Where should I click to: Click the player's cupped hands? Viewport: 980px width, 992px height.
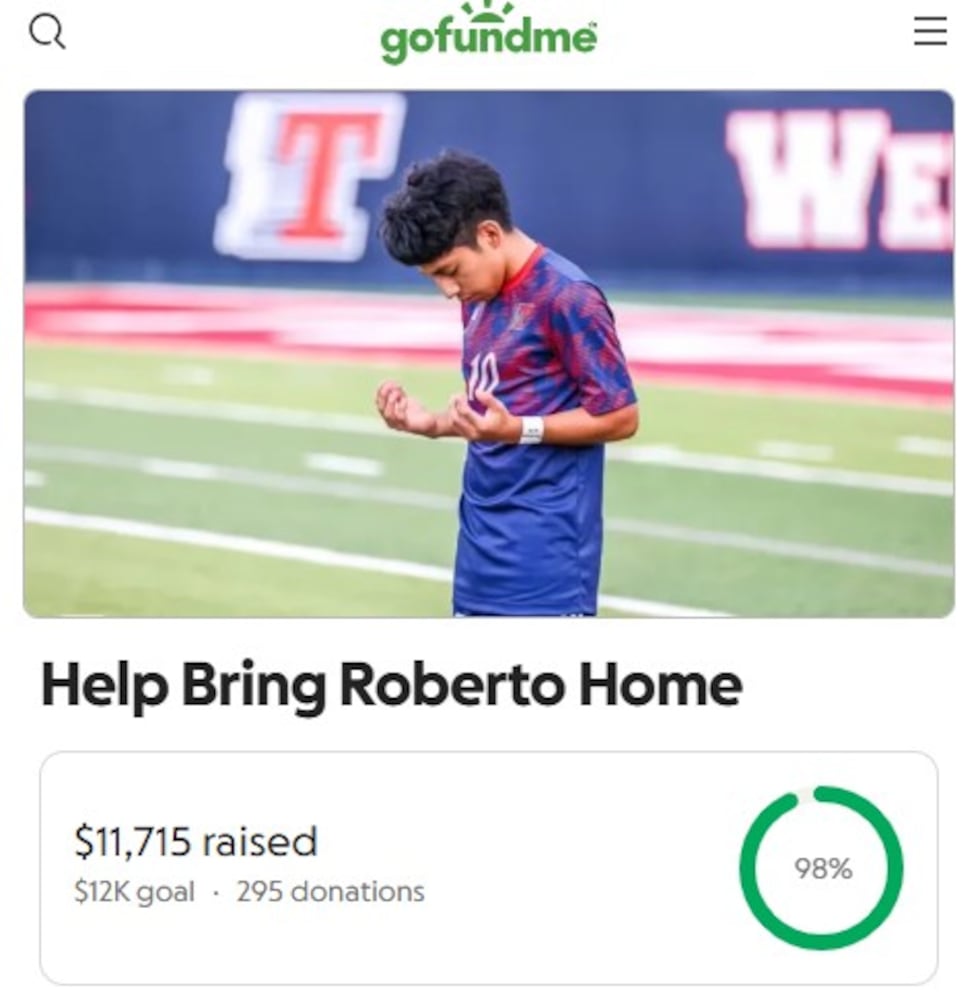coord(440,410)
